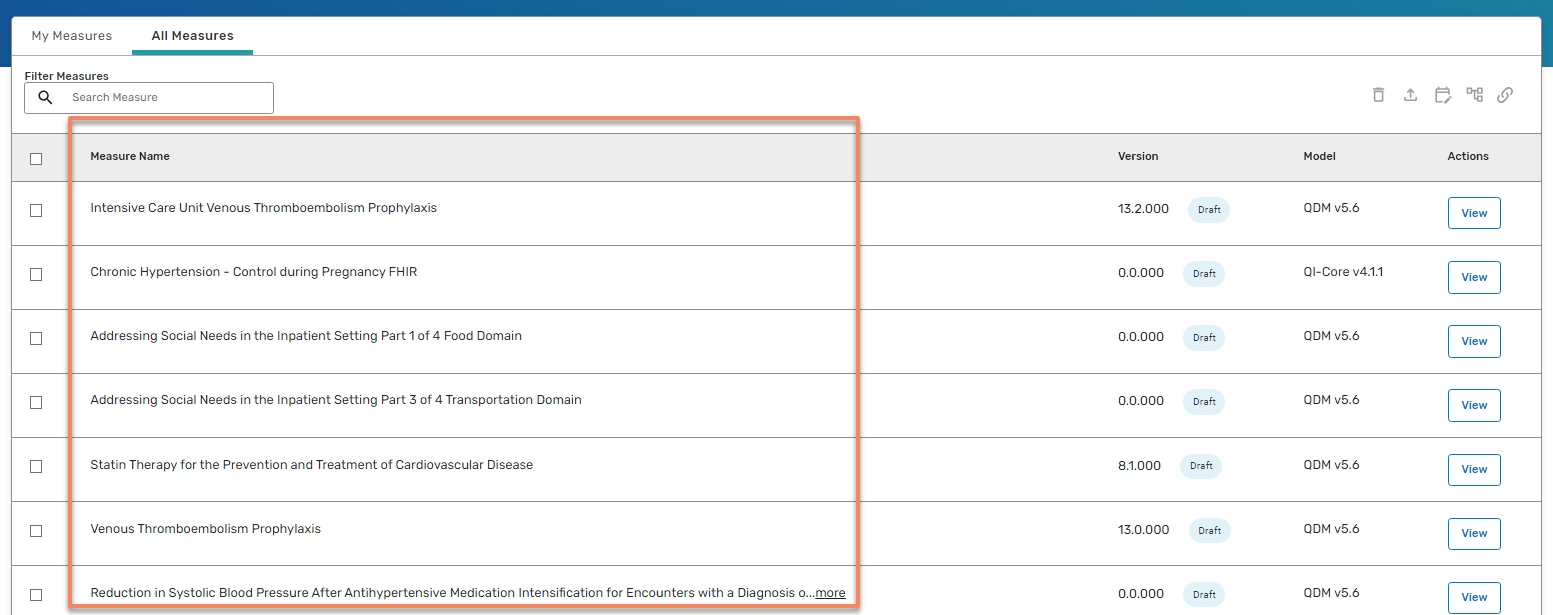1553x615 pixels.
Task: Click View on Statin Therapy row
Action: [x=1474, y=469]
